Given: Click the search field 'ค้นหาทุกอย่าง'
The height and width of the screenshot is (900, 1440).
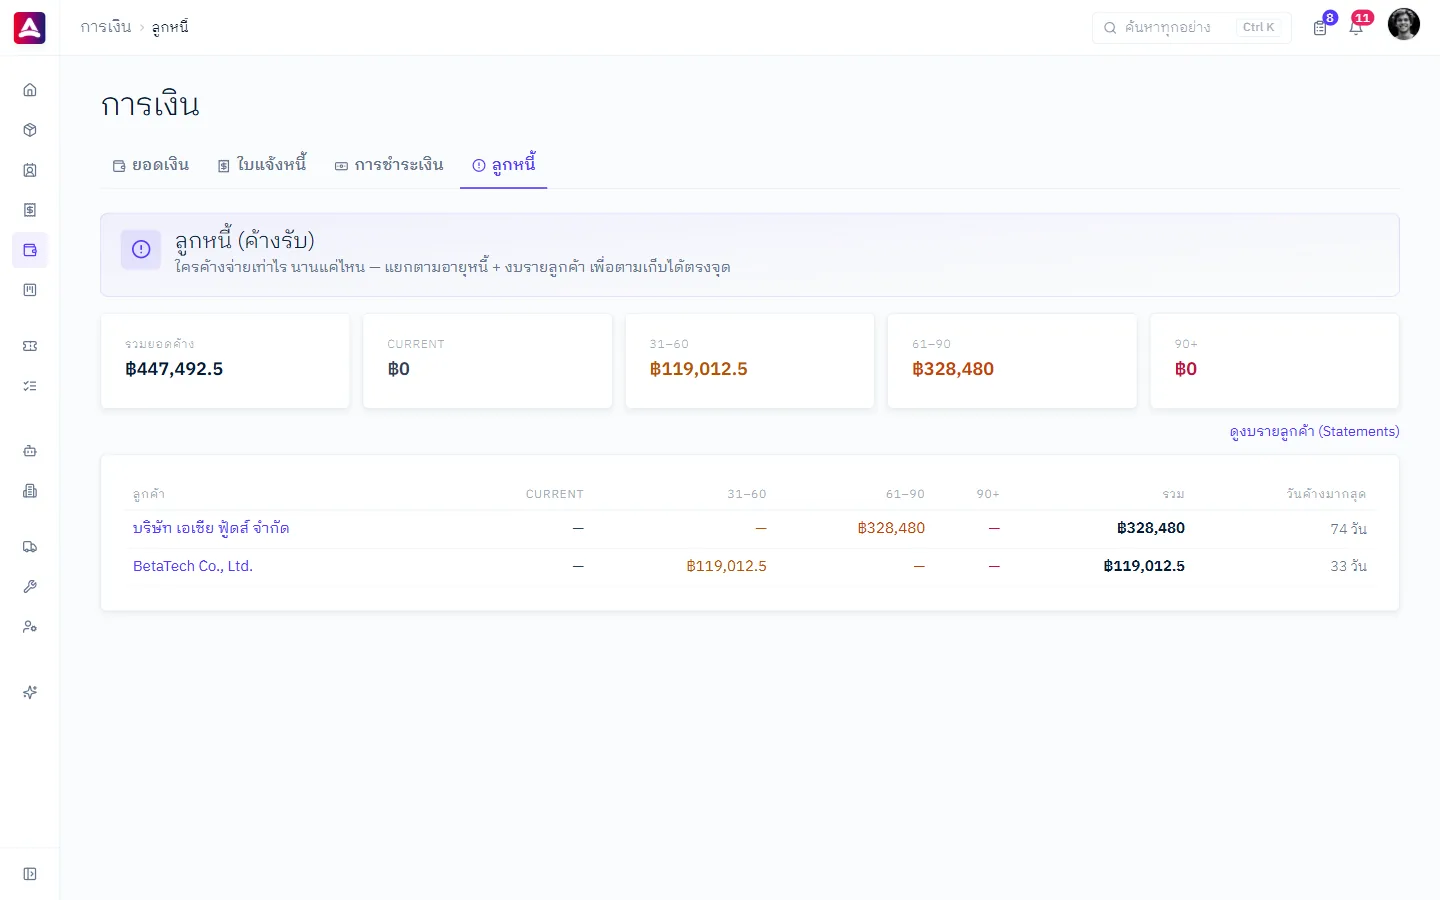Looking at the screenshot, I should pyautogui.click(x=1191, y=27).
